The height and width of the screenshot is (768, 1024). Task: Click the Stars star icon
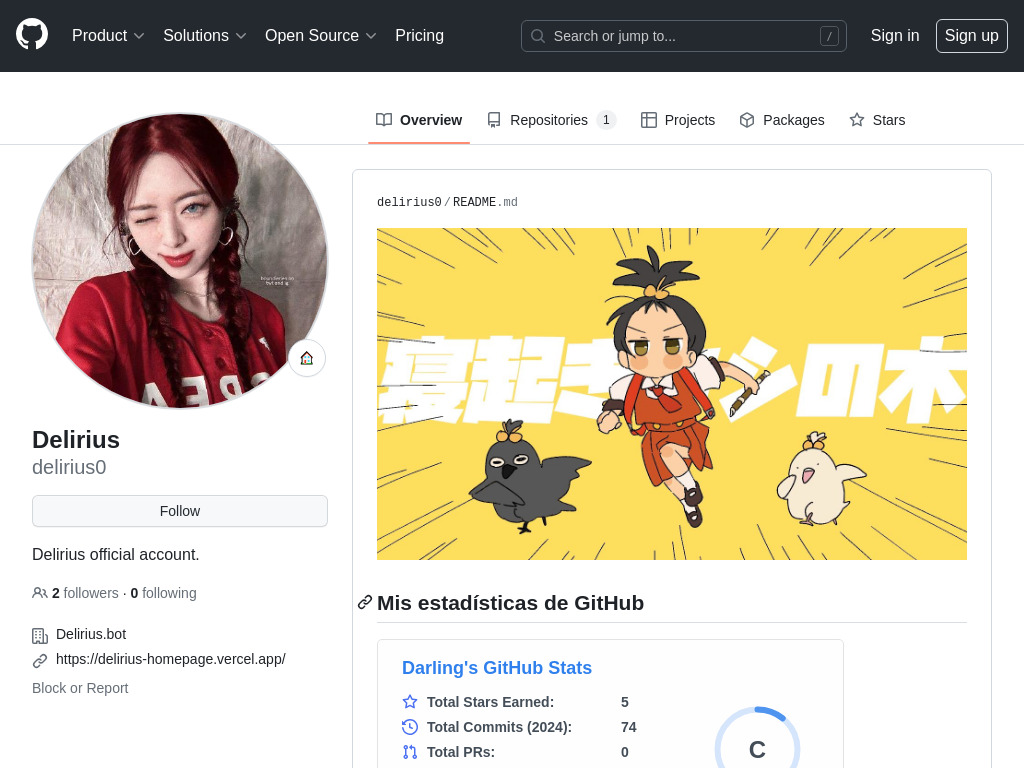click(x=857, y=120)
